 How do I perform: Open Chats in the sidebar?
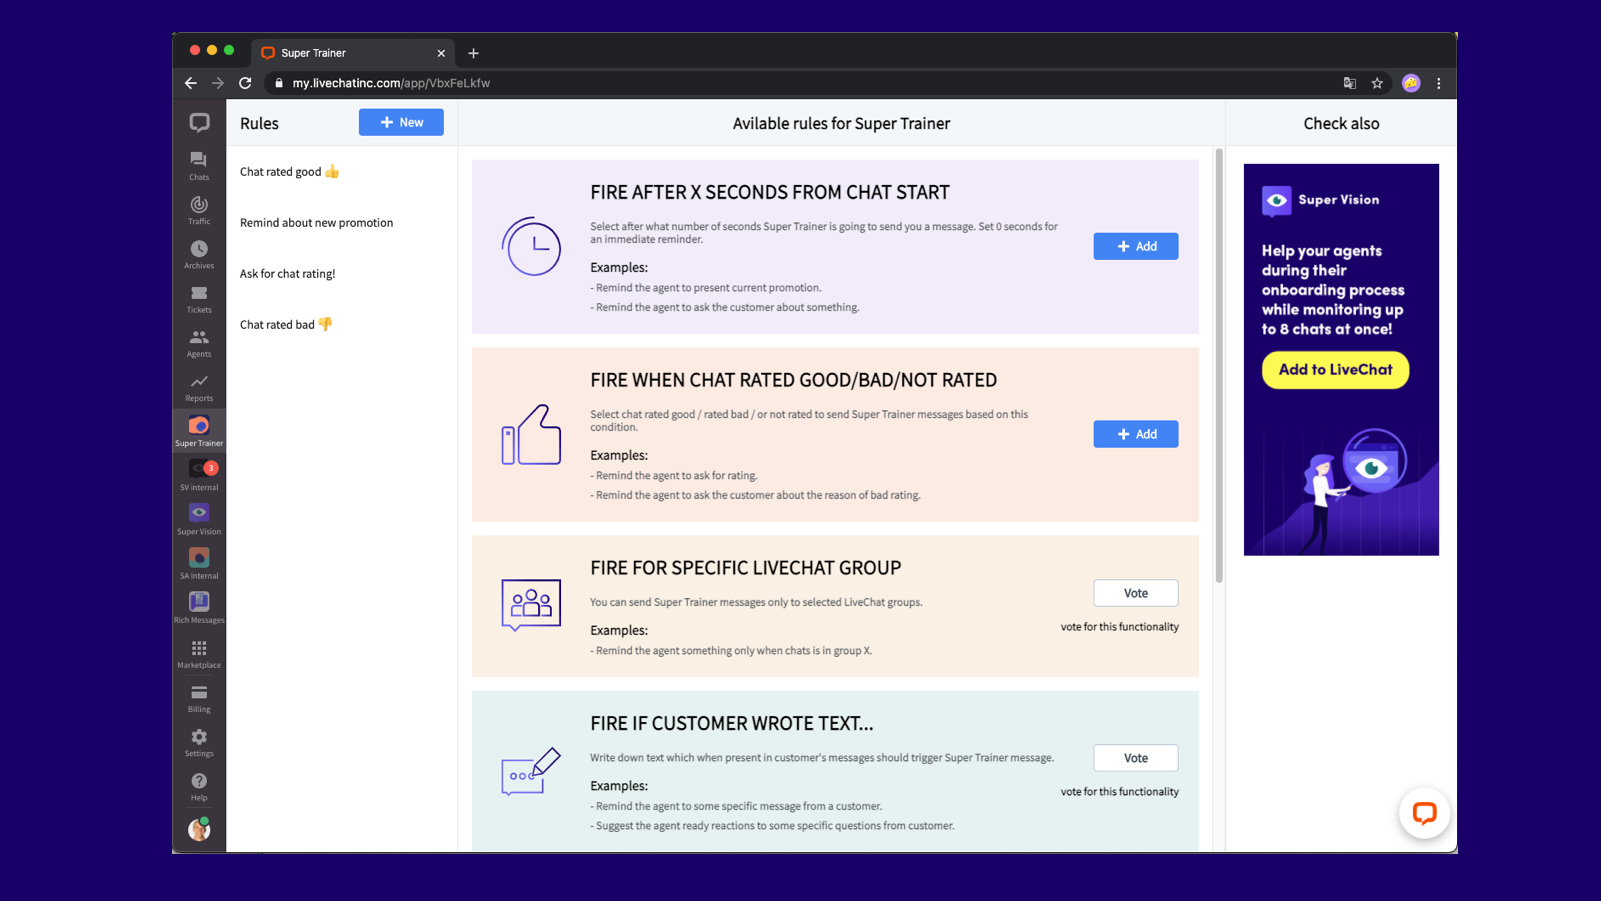tap(199, 166)
